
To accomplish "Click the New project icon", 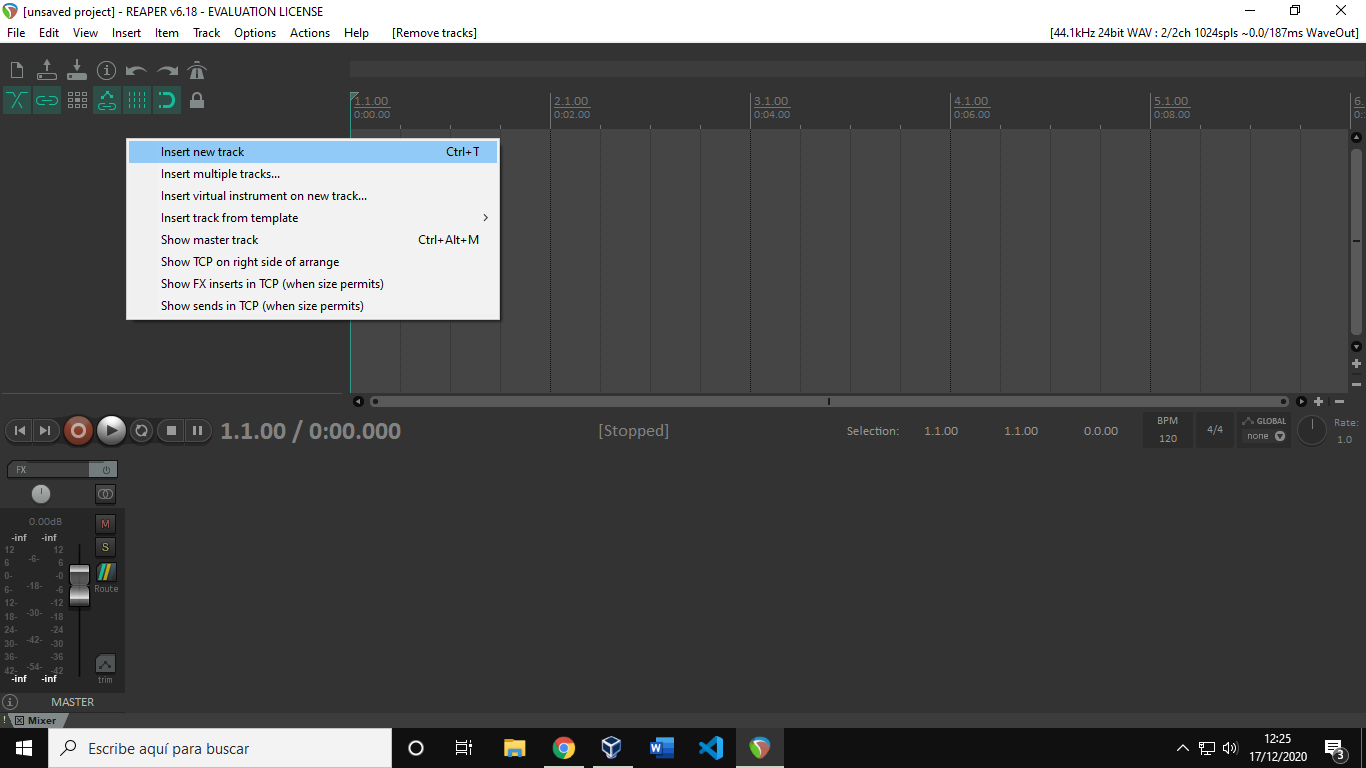I will pos(17,70).
